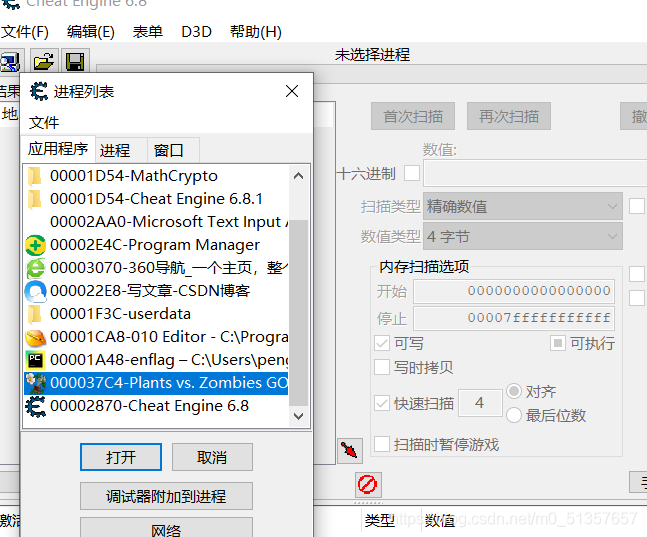Click the 取消 button
647x537 pixels.
[x=212, y=457]
